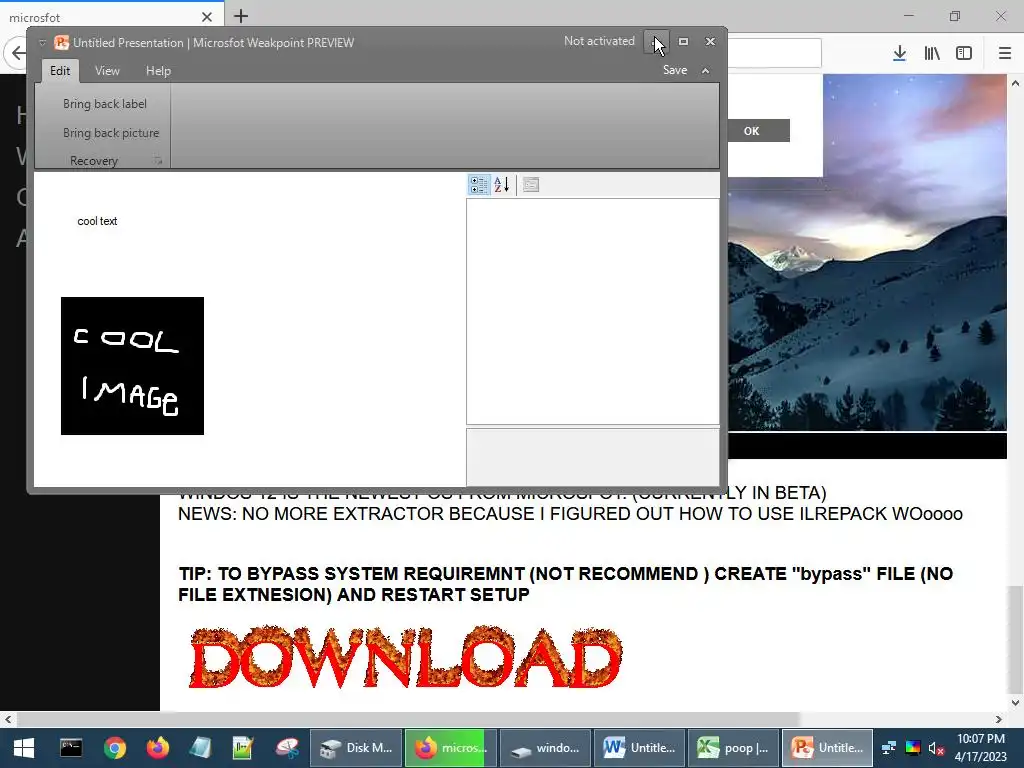Screen dimensions: 1024x768
Task: Switch to Excel poop taskbar window
Action: pyautogui.click(x=733, y=748)
